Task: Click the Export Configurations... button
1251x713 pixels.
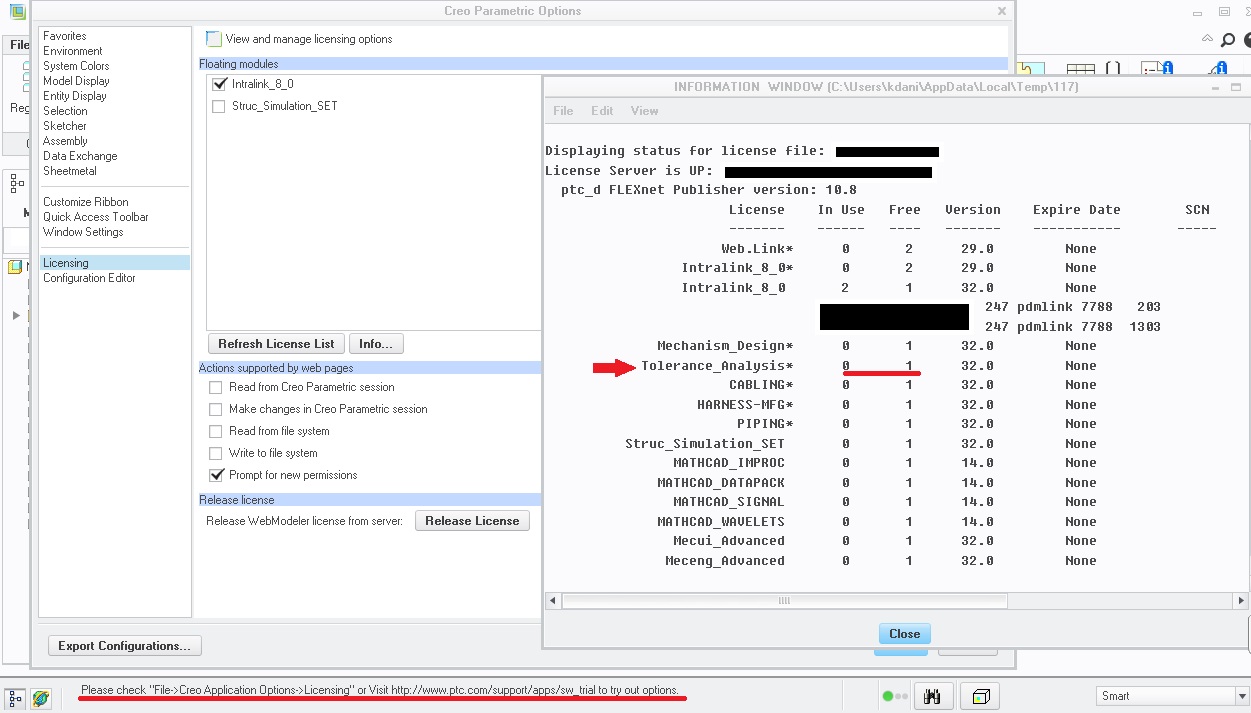Action: 125,646
